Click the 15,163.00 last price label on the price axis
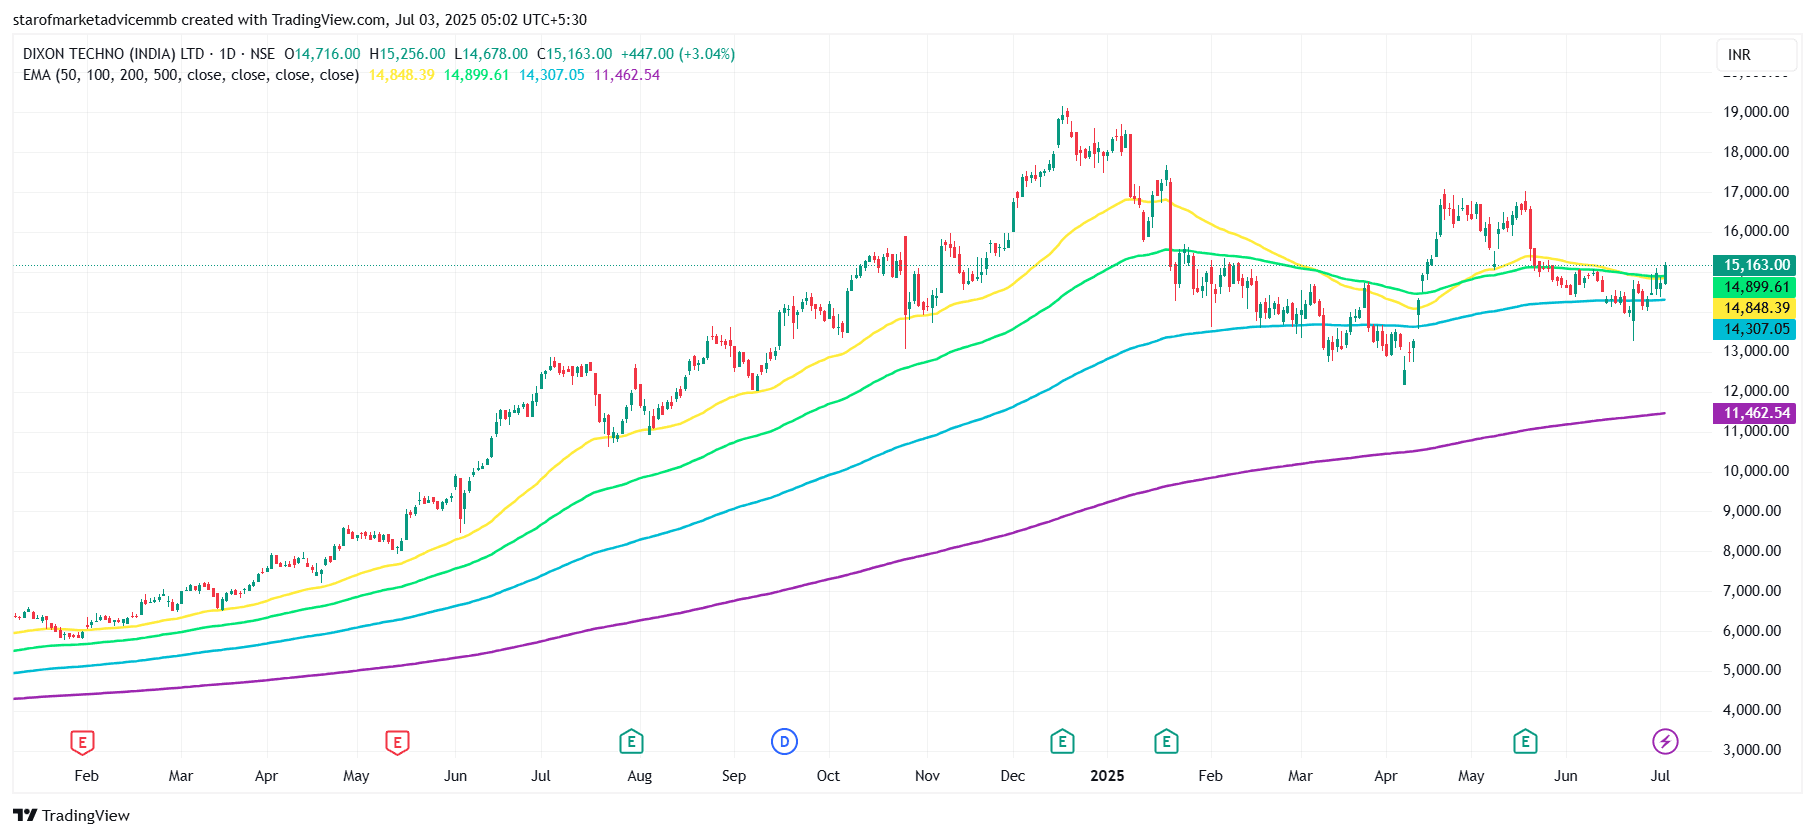The width and height of the screenshot is (1815, 837). [x=1755, y=265]
